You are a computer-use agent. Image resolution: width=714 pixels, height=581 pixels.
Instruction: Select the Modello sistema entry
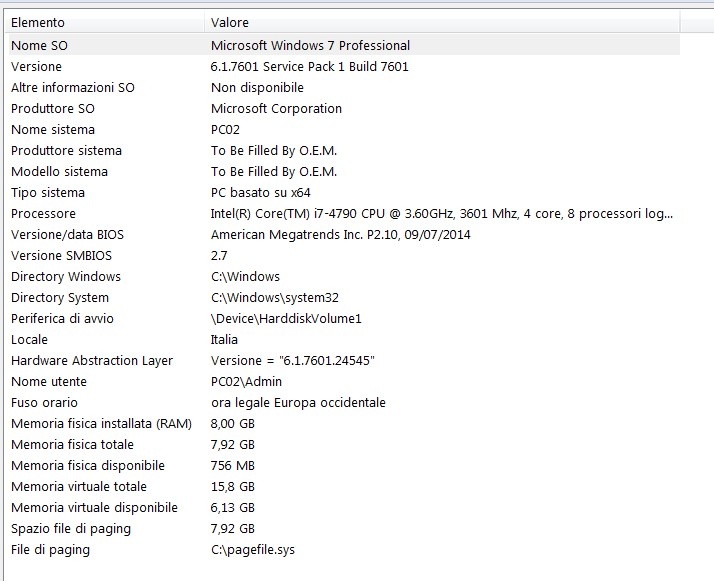(59, 171)
